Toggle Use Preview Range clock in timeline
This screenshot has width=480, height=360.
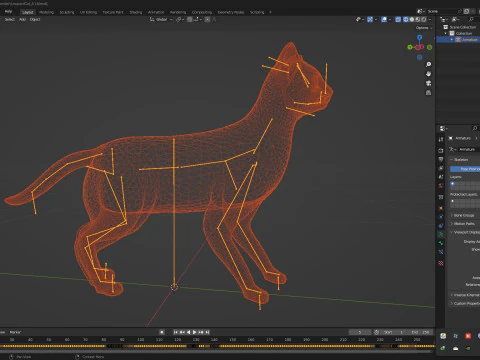[376, 332]
